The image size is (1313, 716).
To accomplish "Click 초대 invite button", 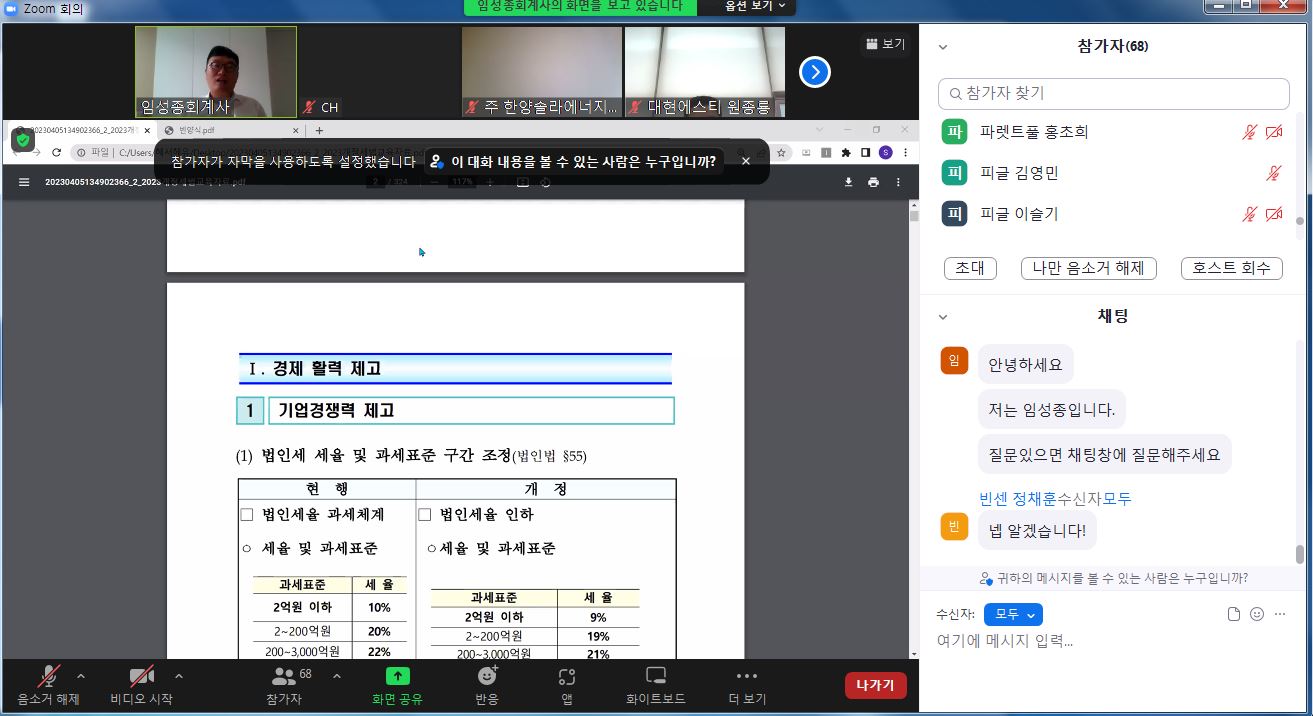I will (x=970, y=268).
